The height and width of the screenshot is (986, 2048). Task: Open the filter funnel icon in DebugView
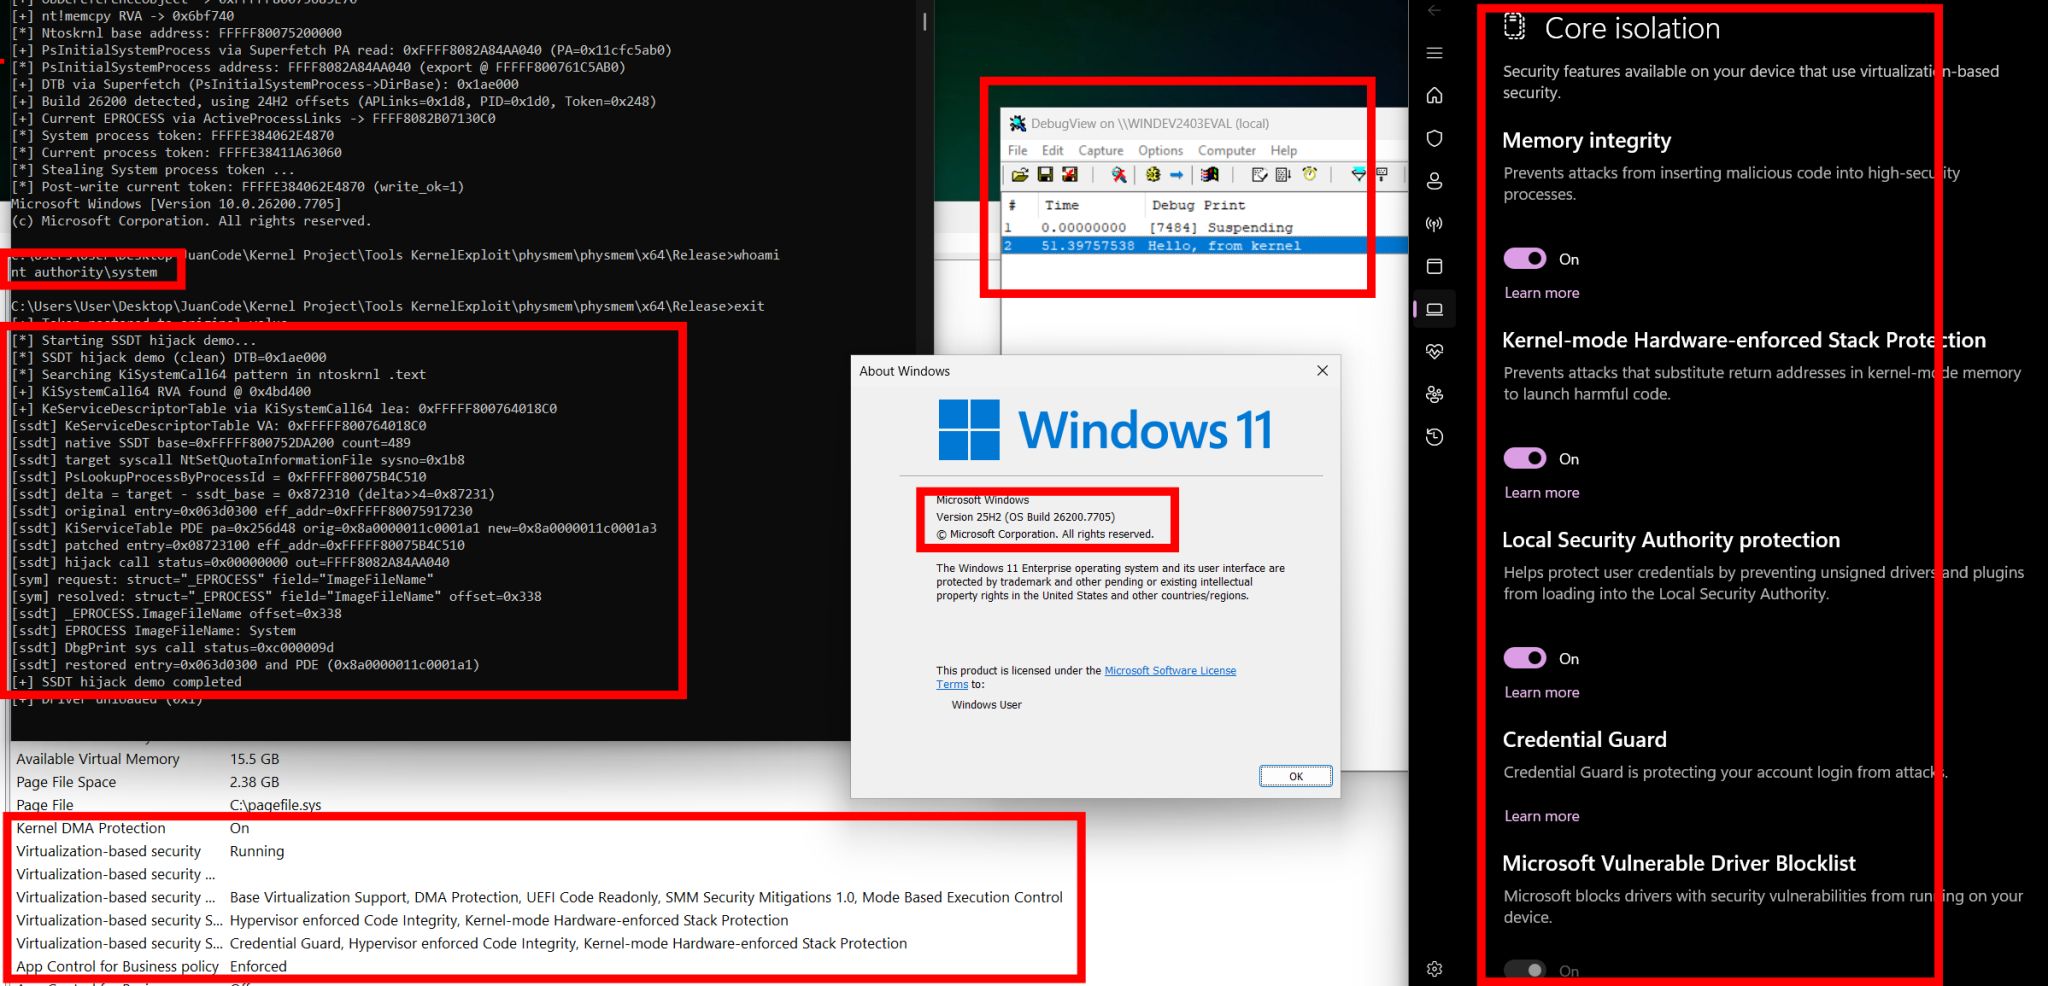[1358, 175]
